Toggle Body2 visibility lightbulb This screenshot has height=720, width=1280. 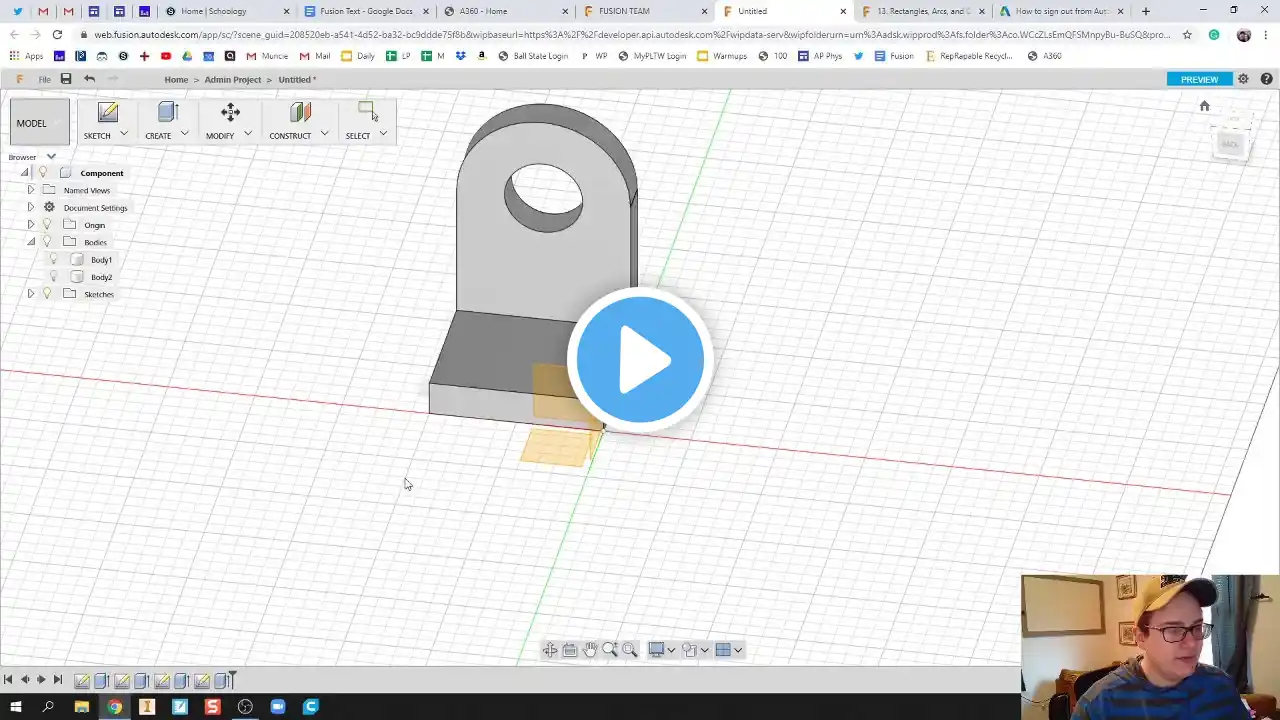(55, 277)
